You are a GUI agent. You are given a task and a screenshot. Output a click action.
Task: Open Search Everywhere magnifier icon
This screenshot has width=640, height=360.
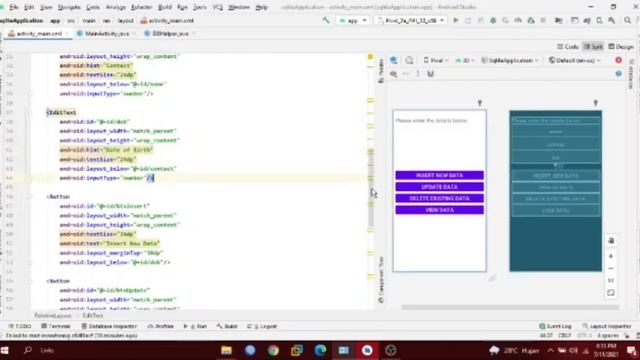pos(627,20)
